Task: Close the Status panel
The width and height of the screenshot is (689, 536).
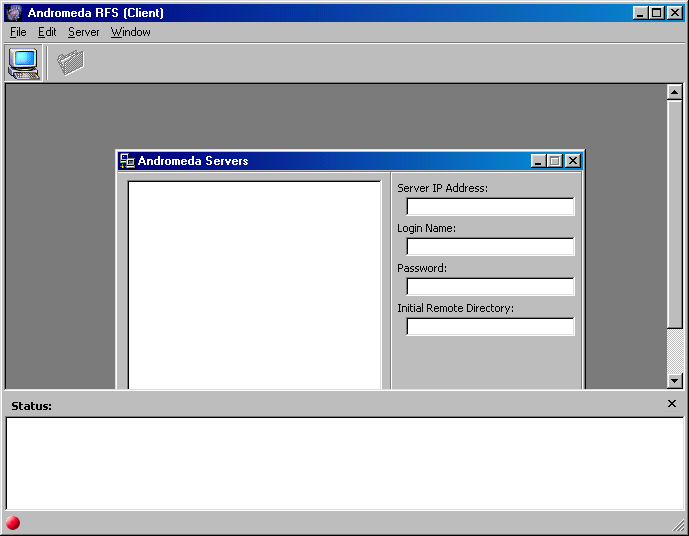Action: 672,404
